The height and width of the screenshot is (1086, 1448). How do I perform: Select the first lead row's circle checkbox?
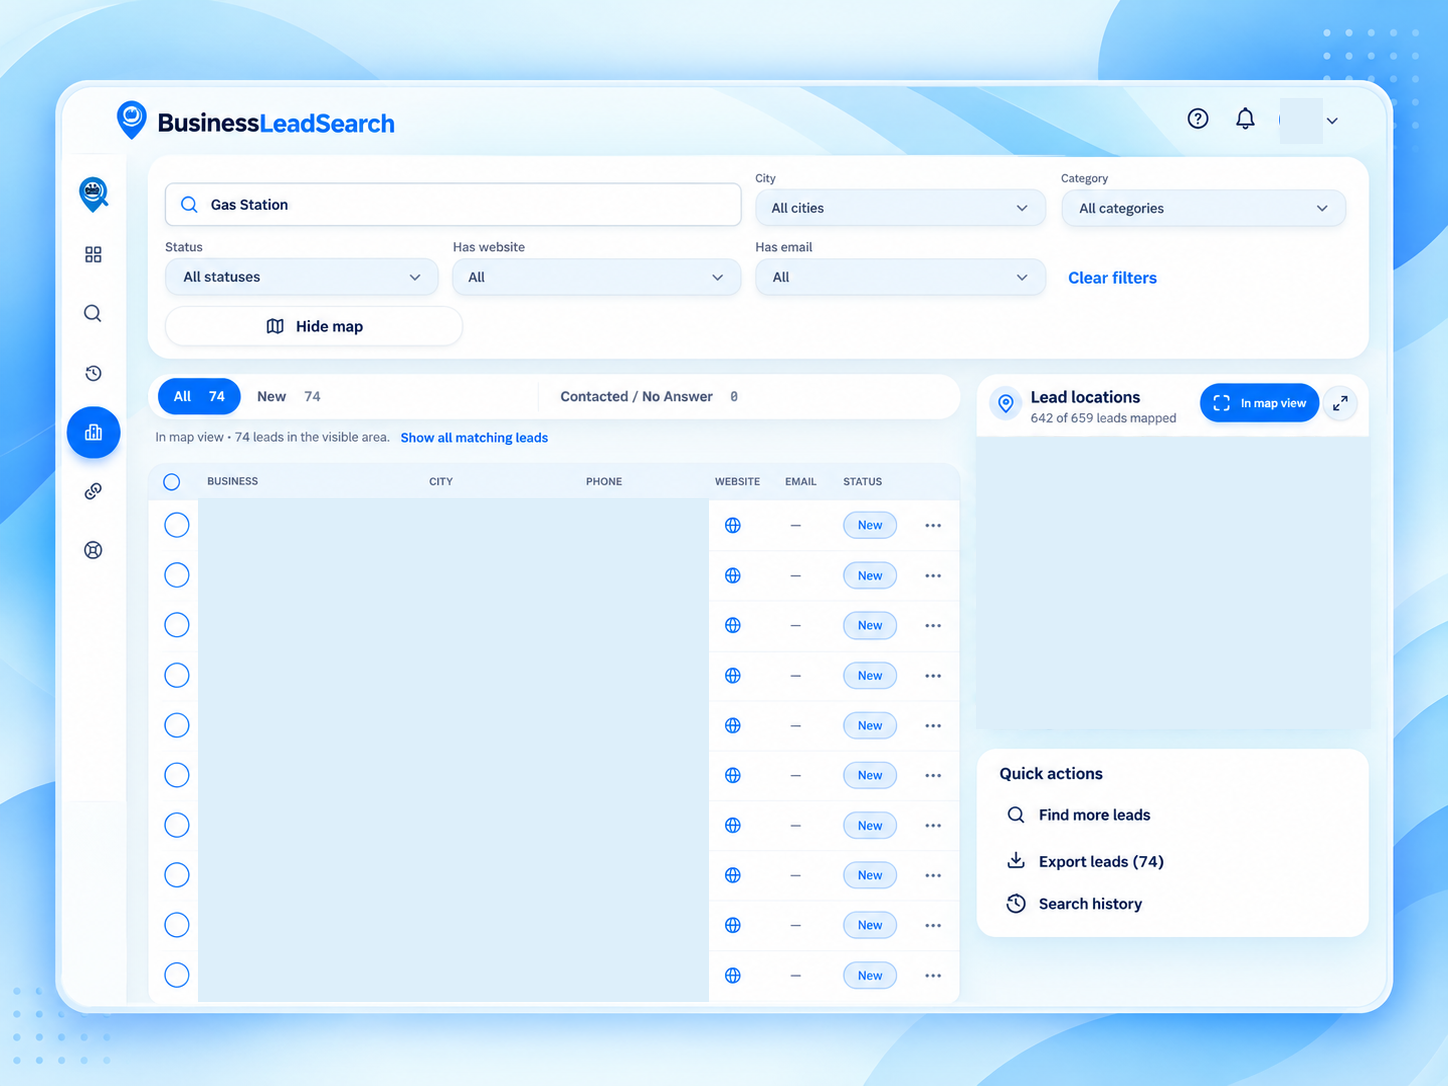(x=177, y=525)
